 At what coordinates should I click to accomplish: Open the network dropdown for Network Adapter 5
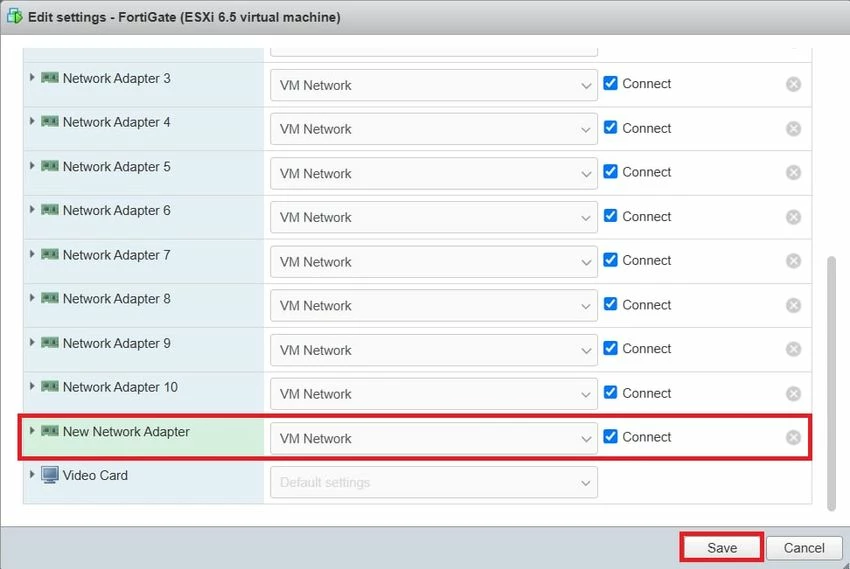434,173
